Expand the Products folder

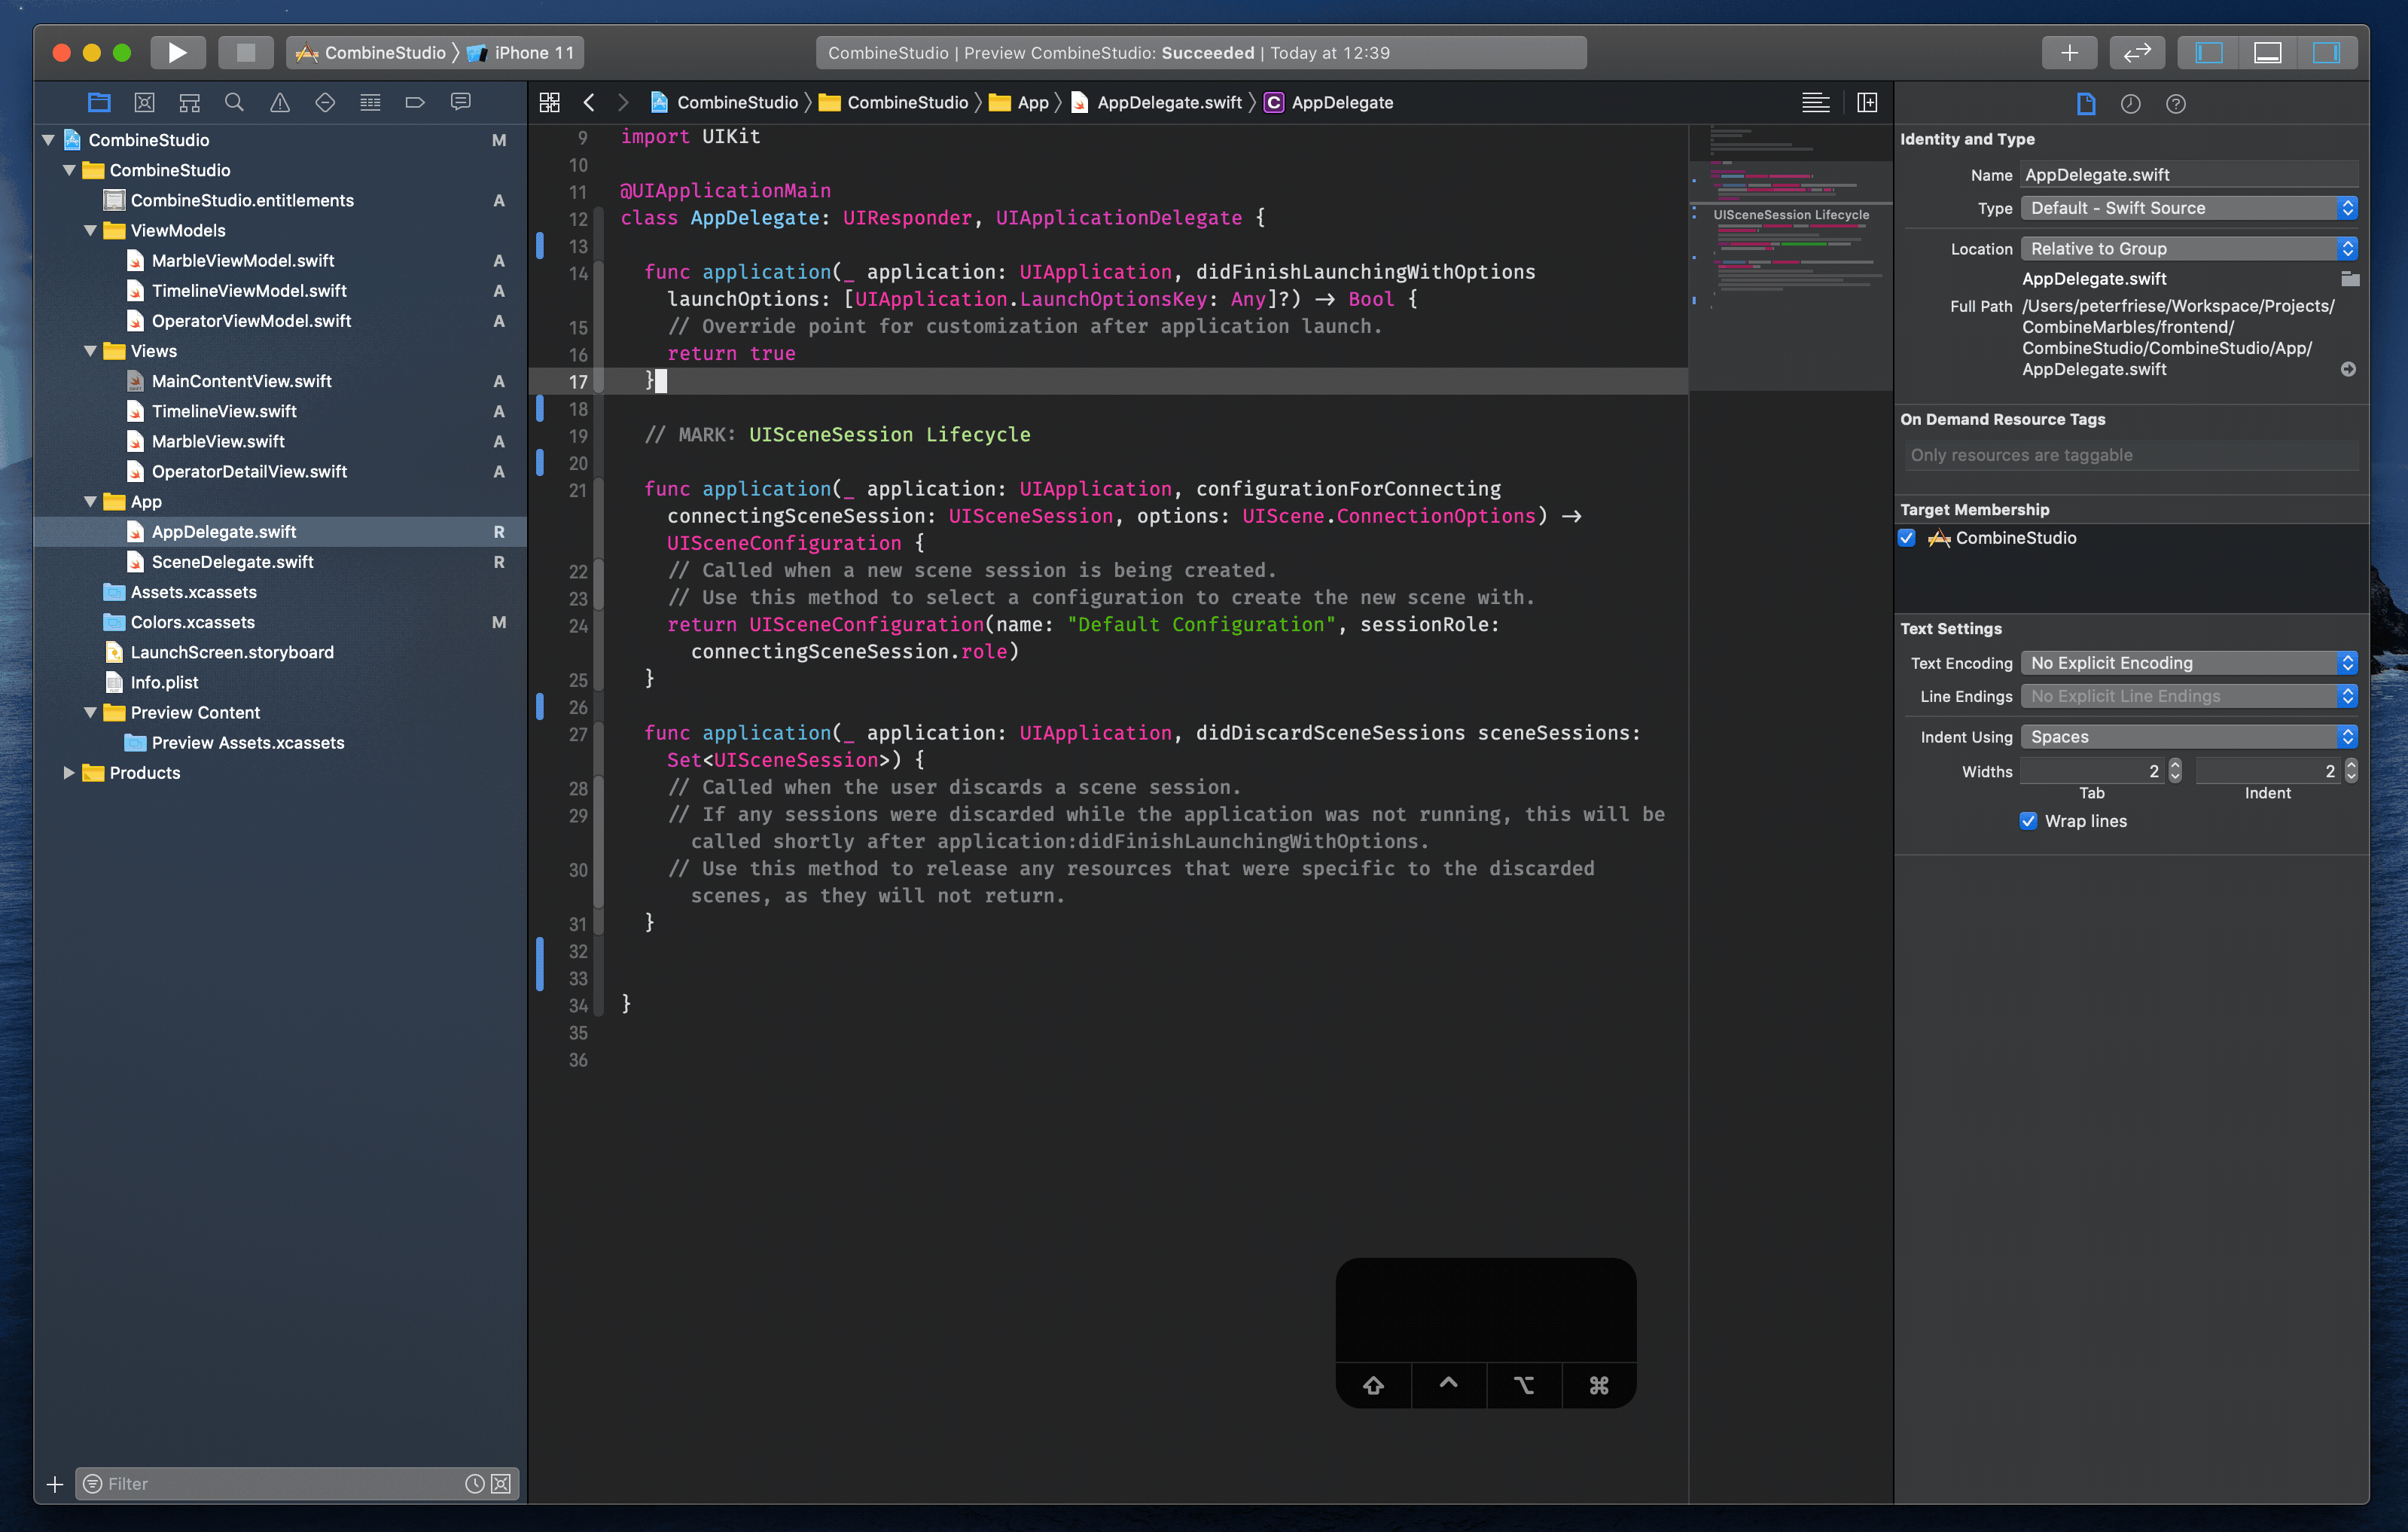coord(68,773)
